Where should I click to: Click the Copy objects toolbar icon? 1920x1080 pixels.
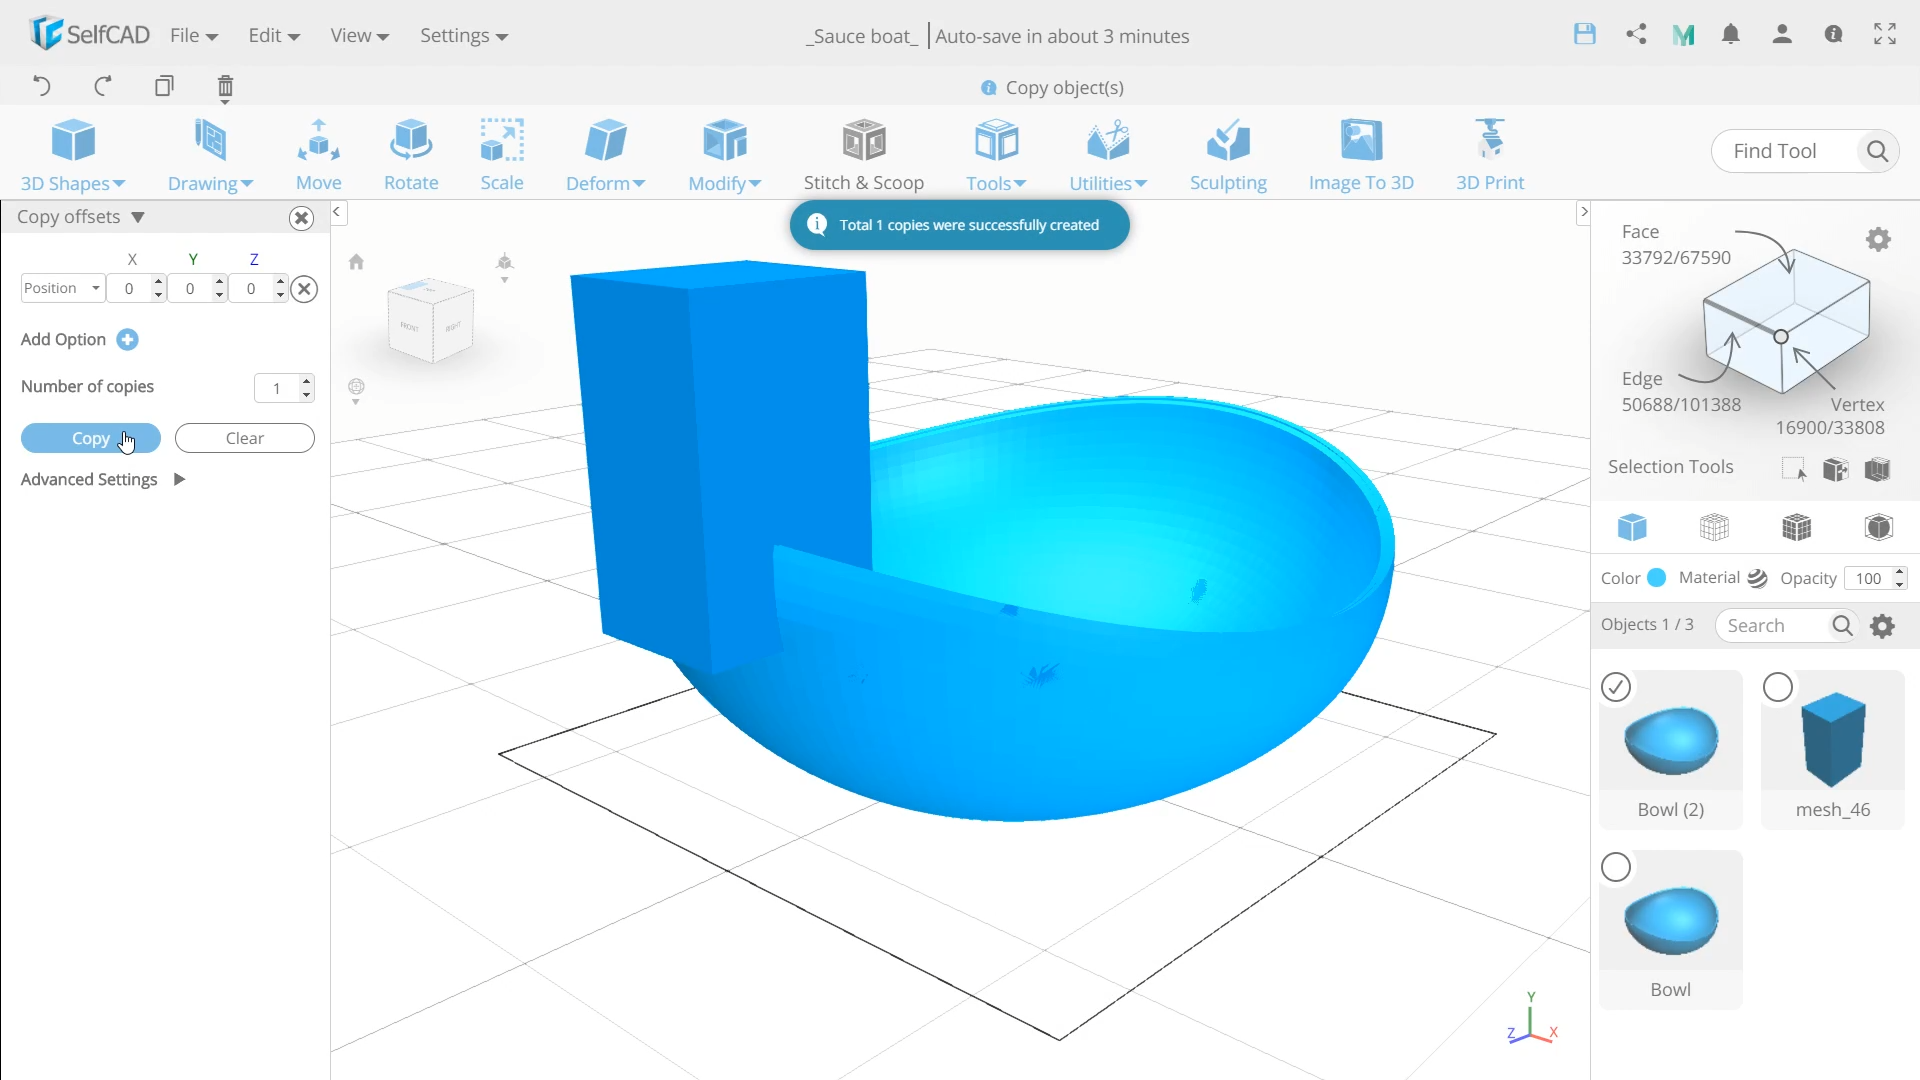click(164, 86)
